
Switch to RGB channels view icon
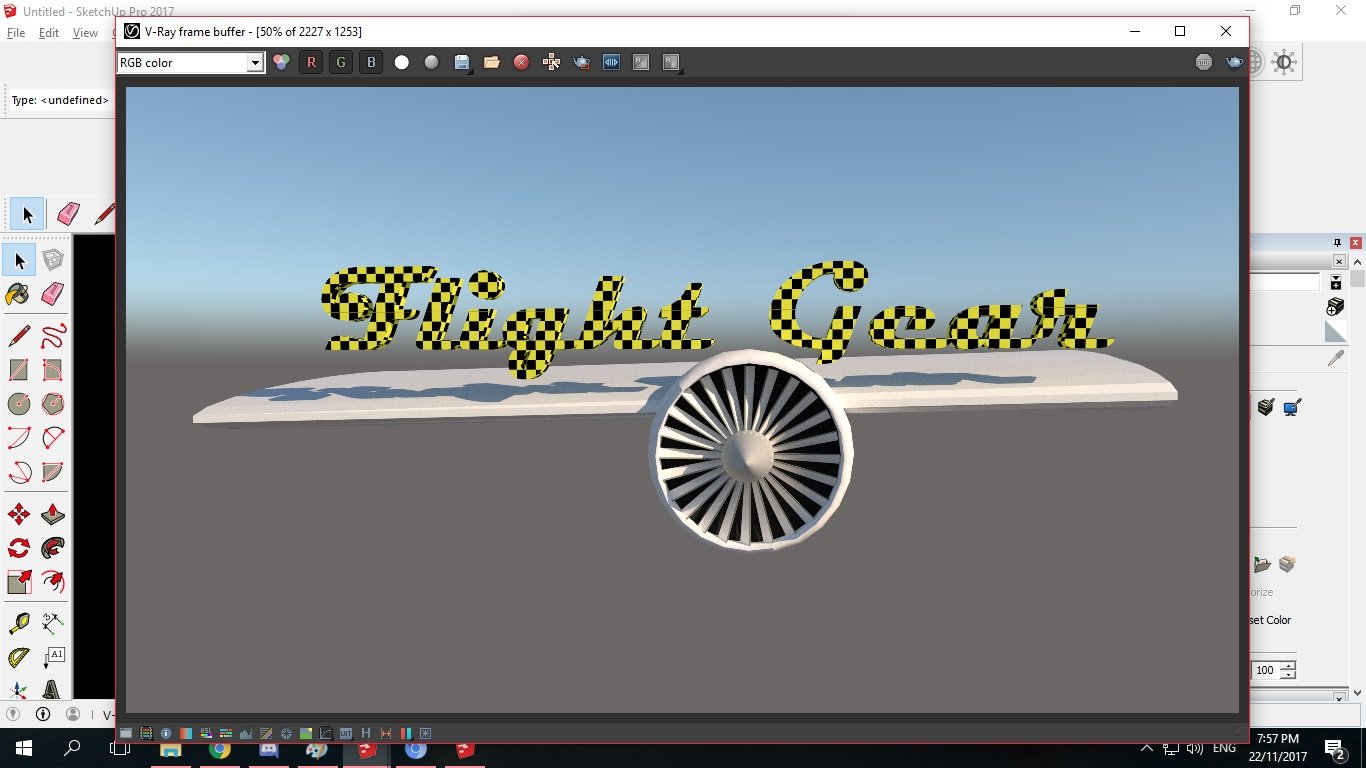tap(281, 62)
